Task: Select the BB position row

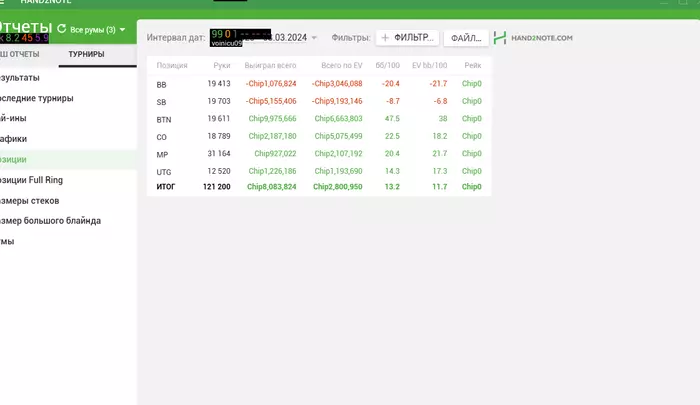Action: [x=319, y=84]
